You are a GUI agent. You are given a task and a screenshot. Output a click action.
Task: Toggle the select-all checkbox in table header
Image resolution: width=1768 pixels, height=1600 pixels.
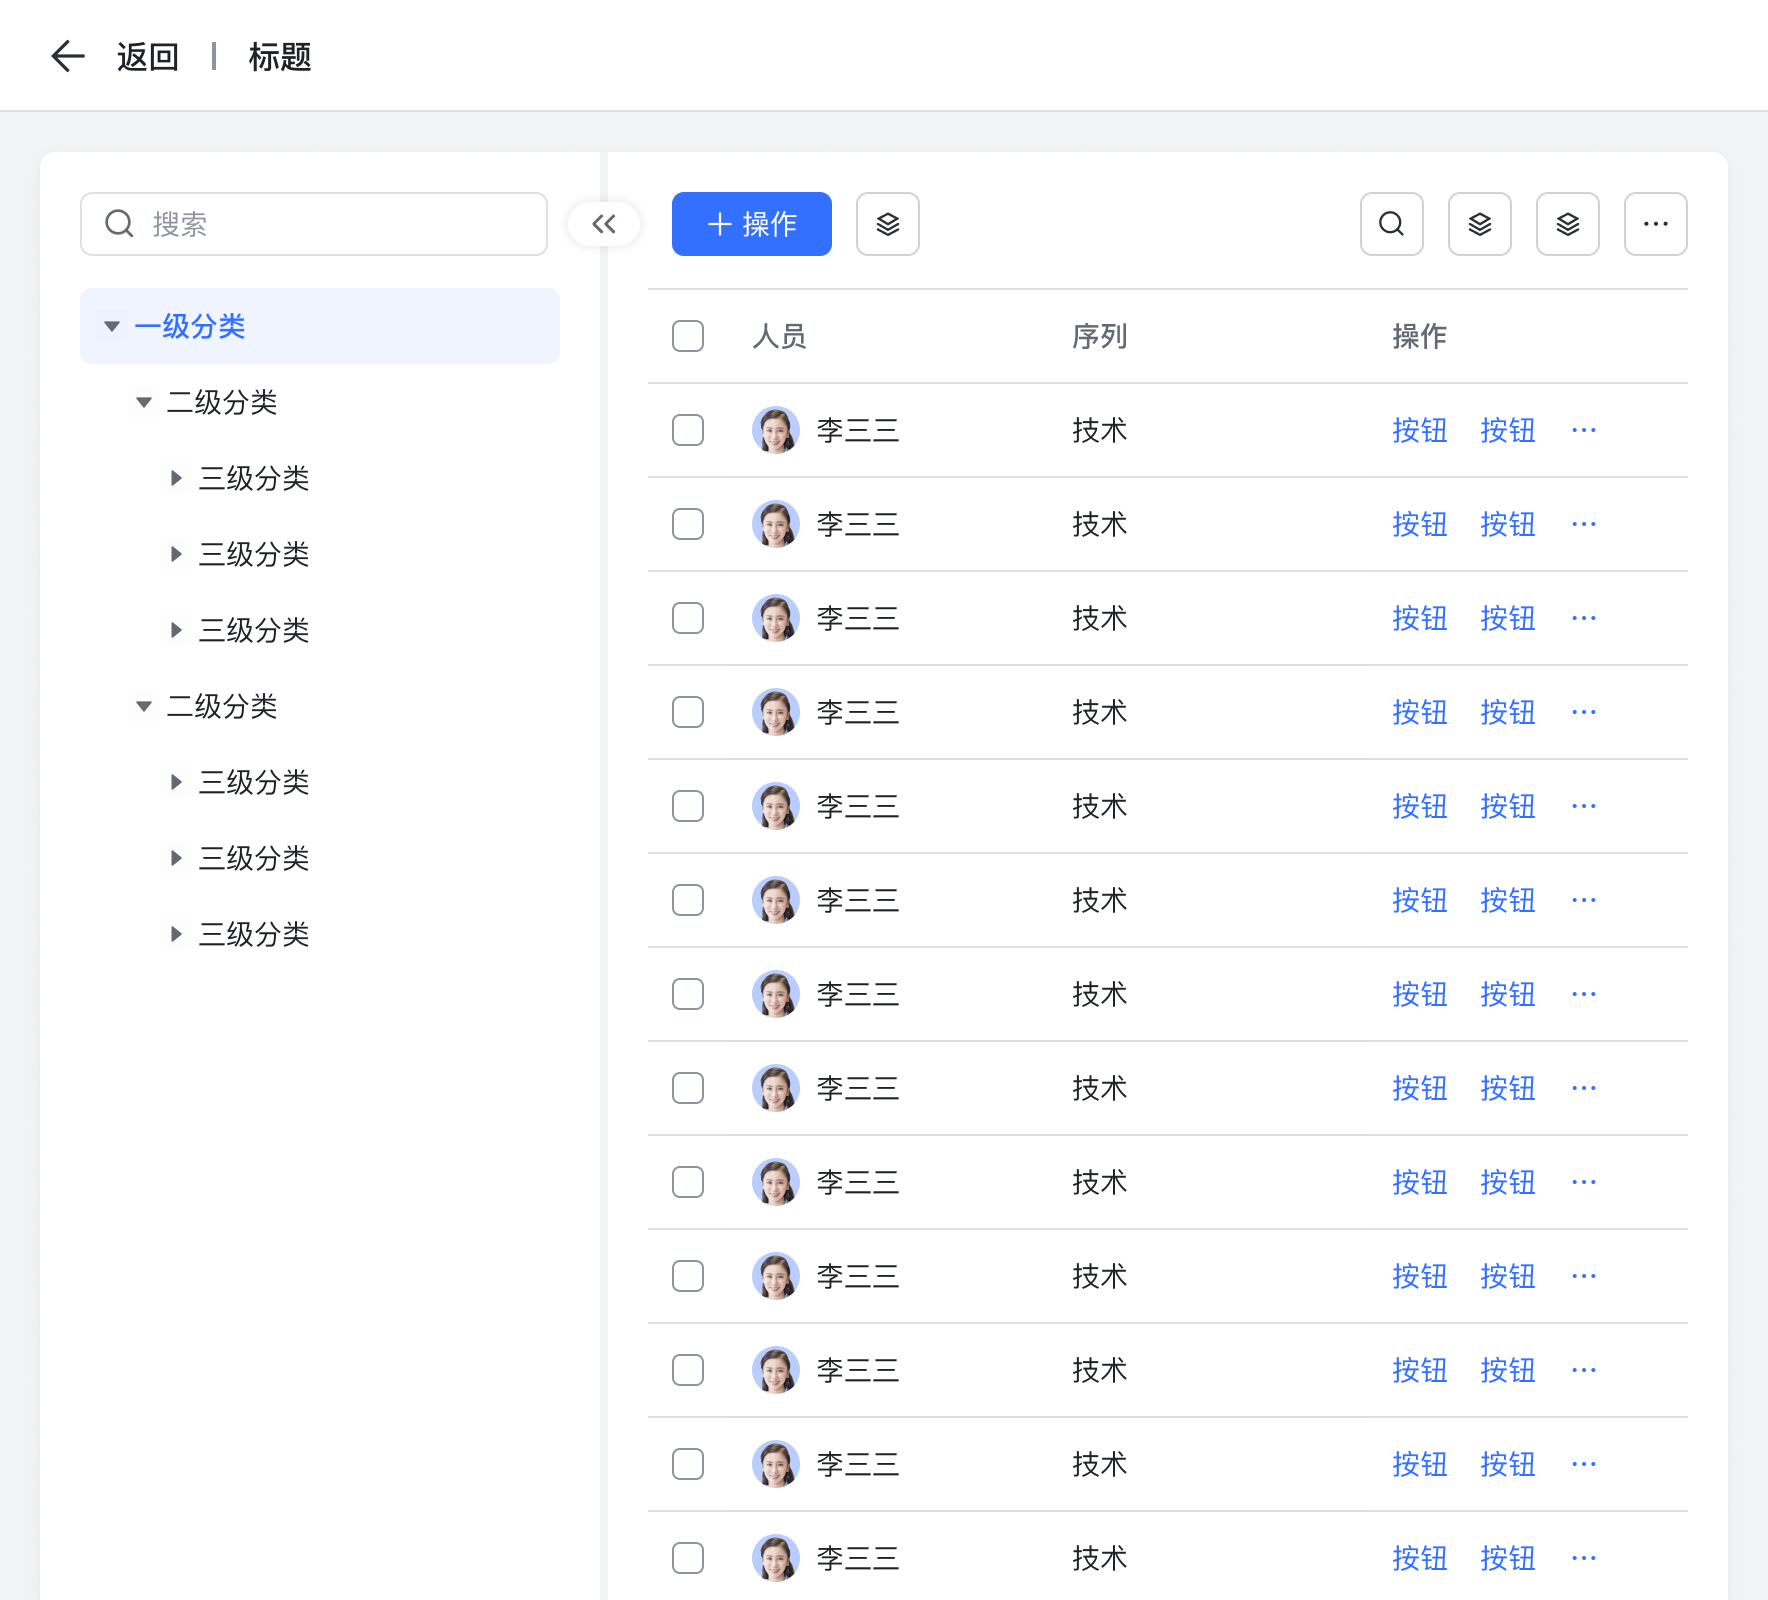click(x=688, y=336)
